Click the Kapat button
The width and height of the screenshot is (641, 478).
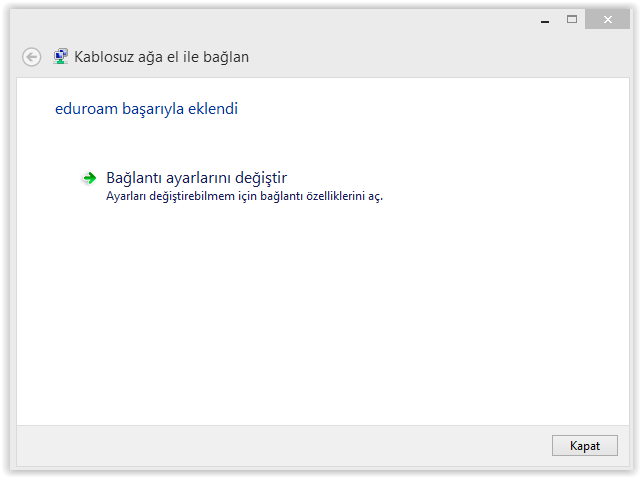click(x=585, y=445)
